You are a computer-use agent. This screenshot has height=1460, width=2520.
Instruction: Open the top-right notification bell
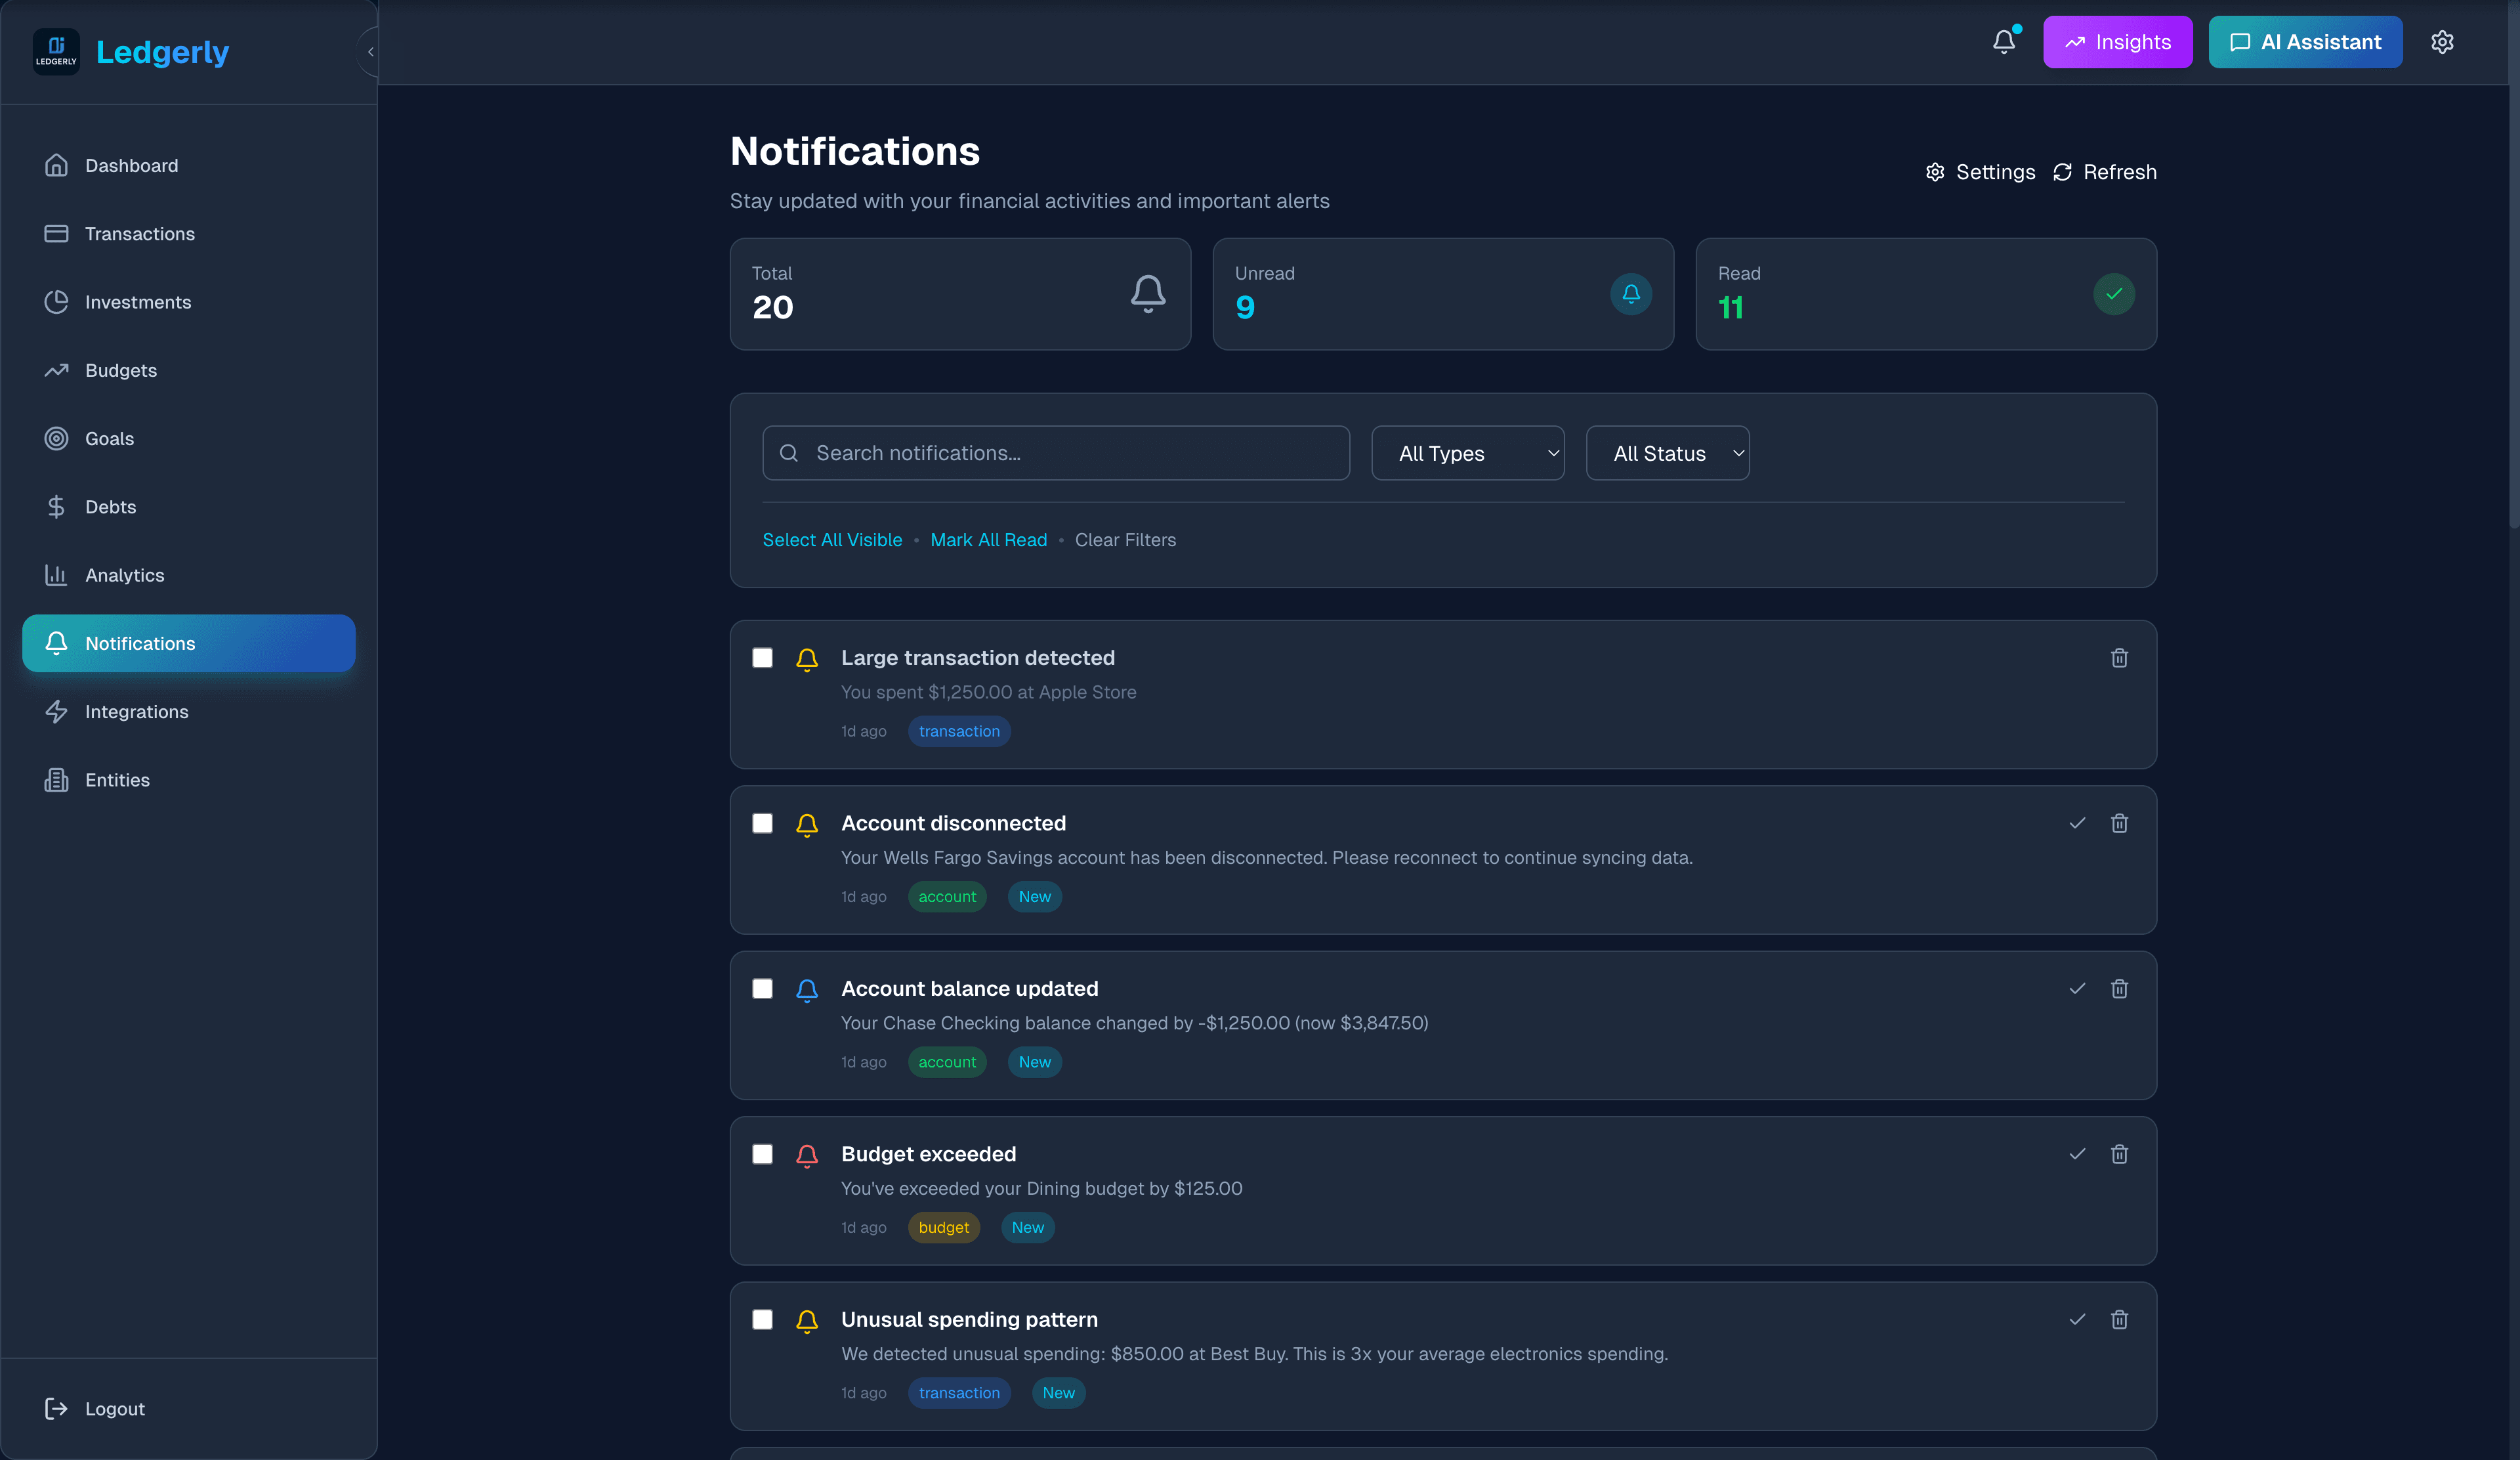coord(2004,41)
